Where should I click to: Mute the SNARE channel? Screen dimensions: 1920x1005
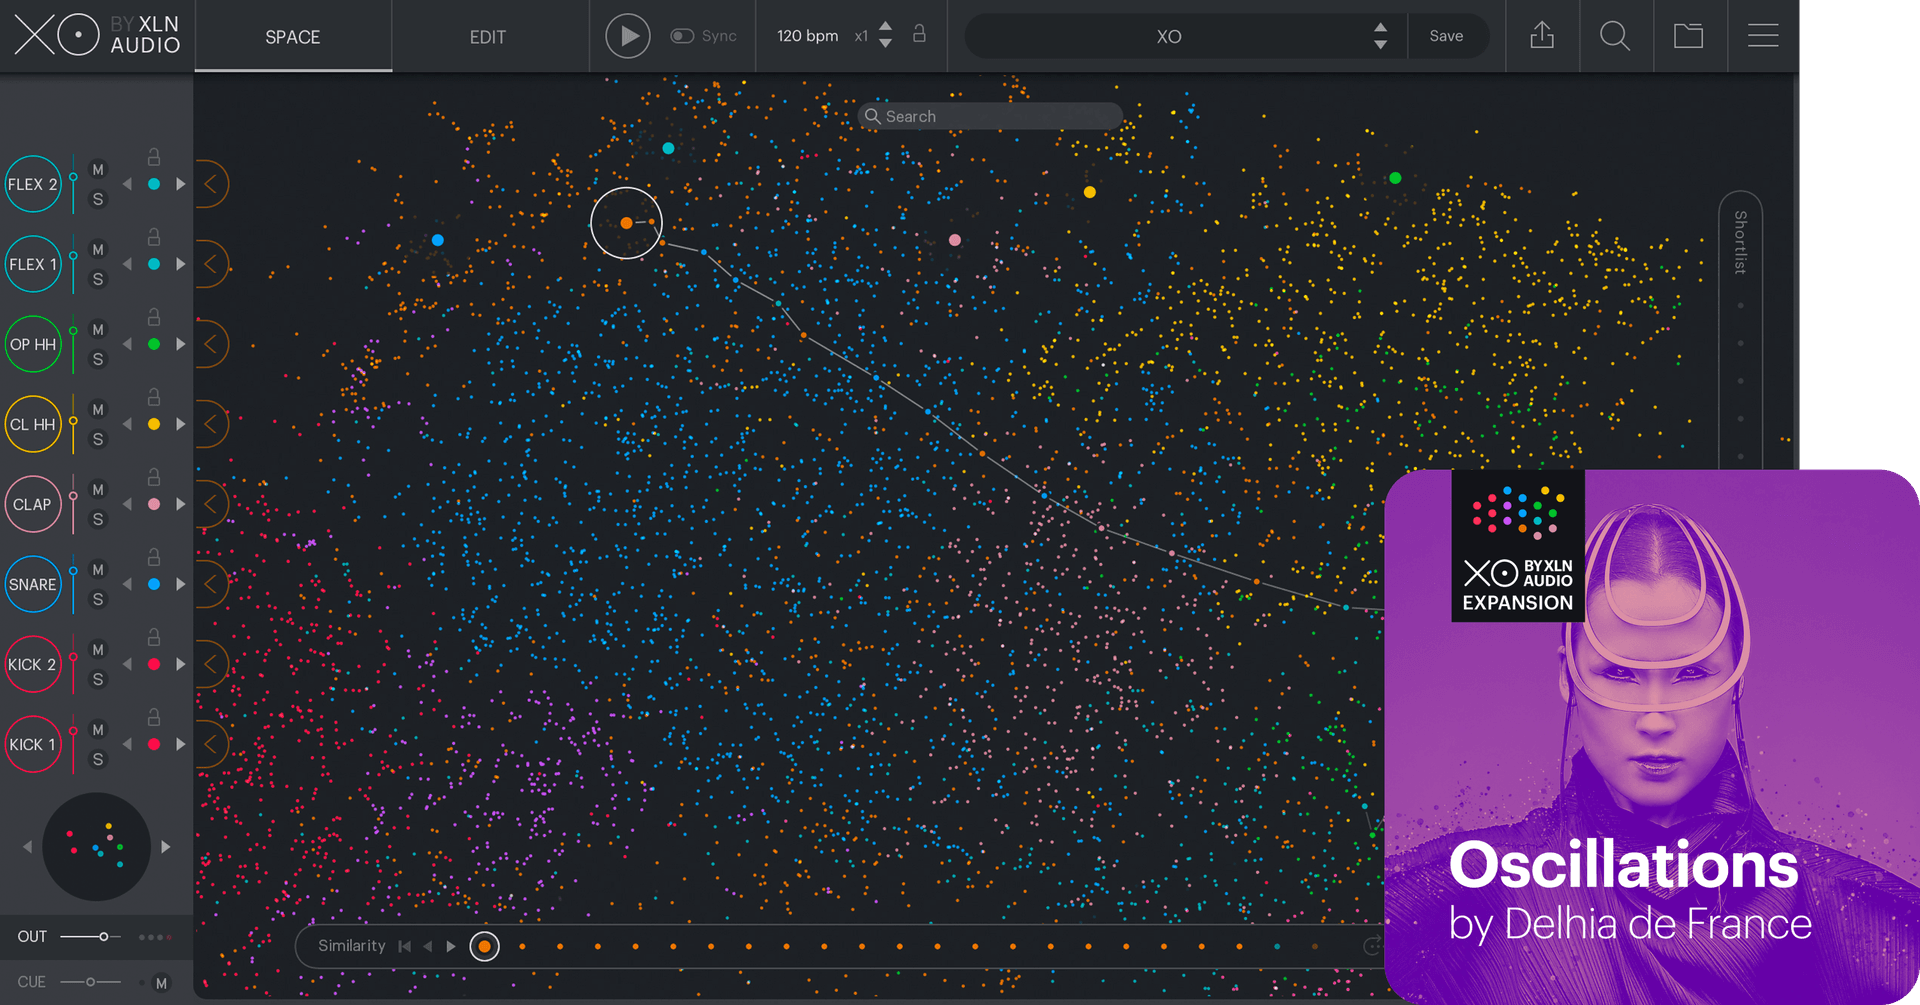click(98, 570)
